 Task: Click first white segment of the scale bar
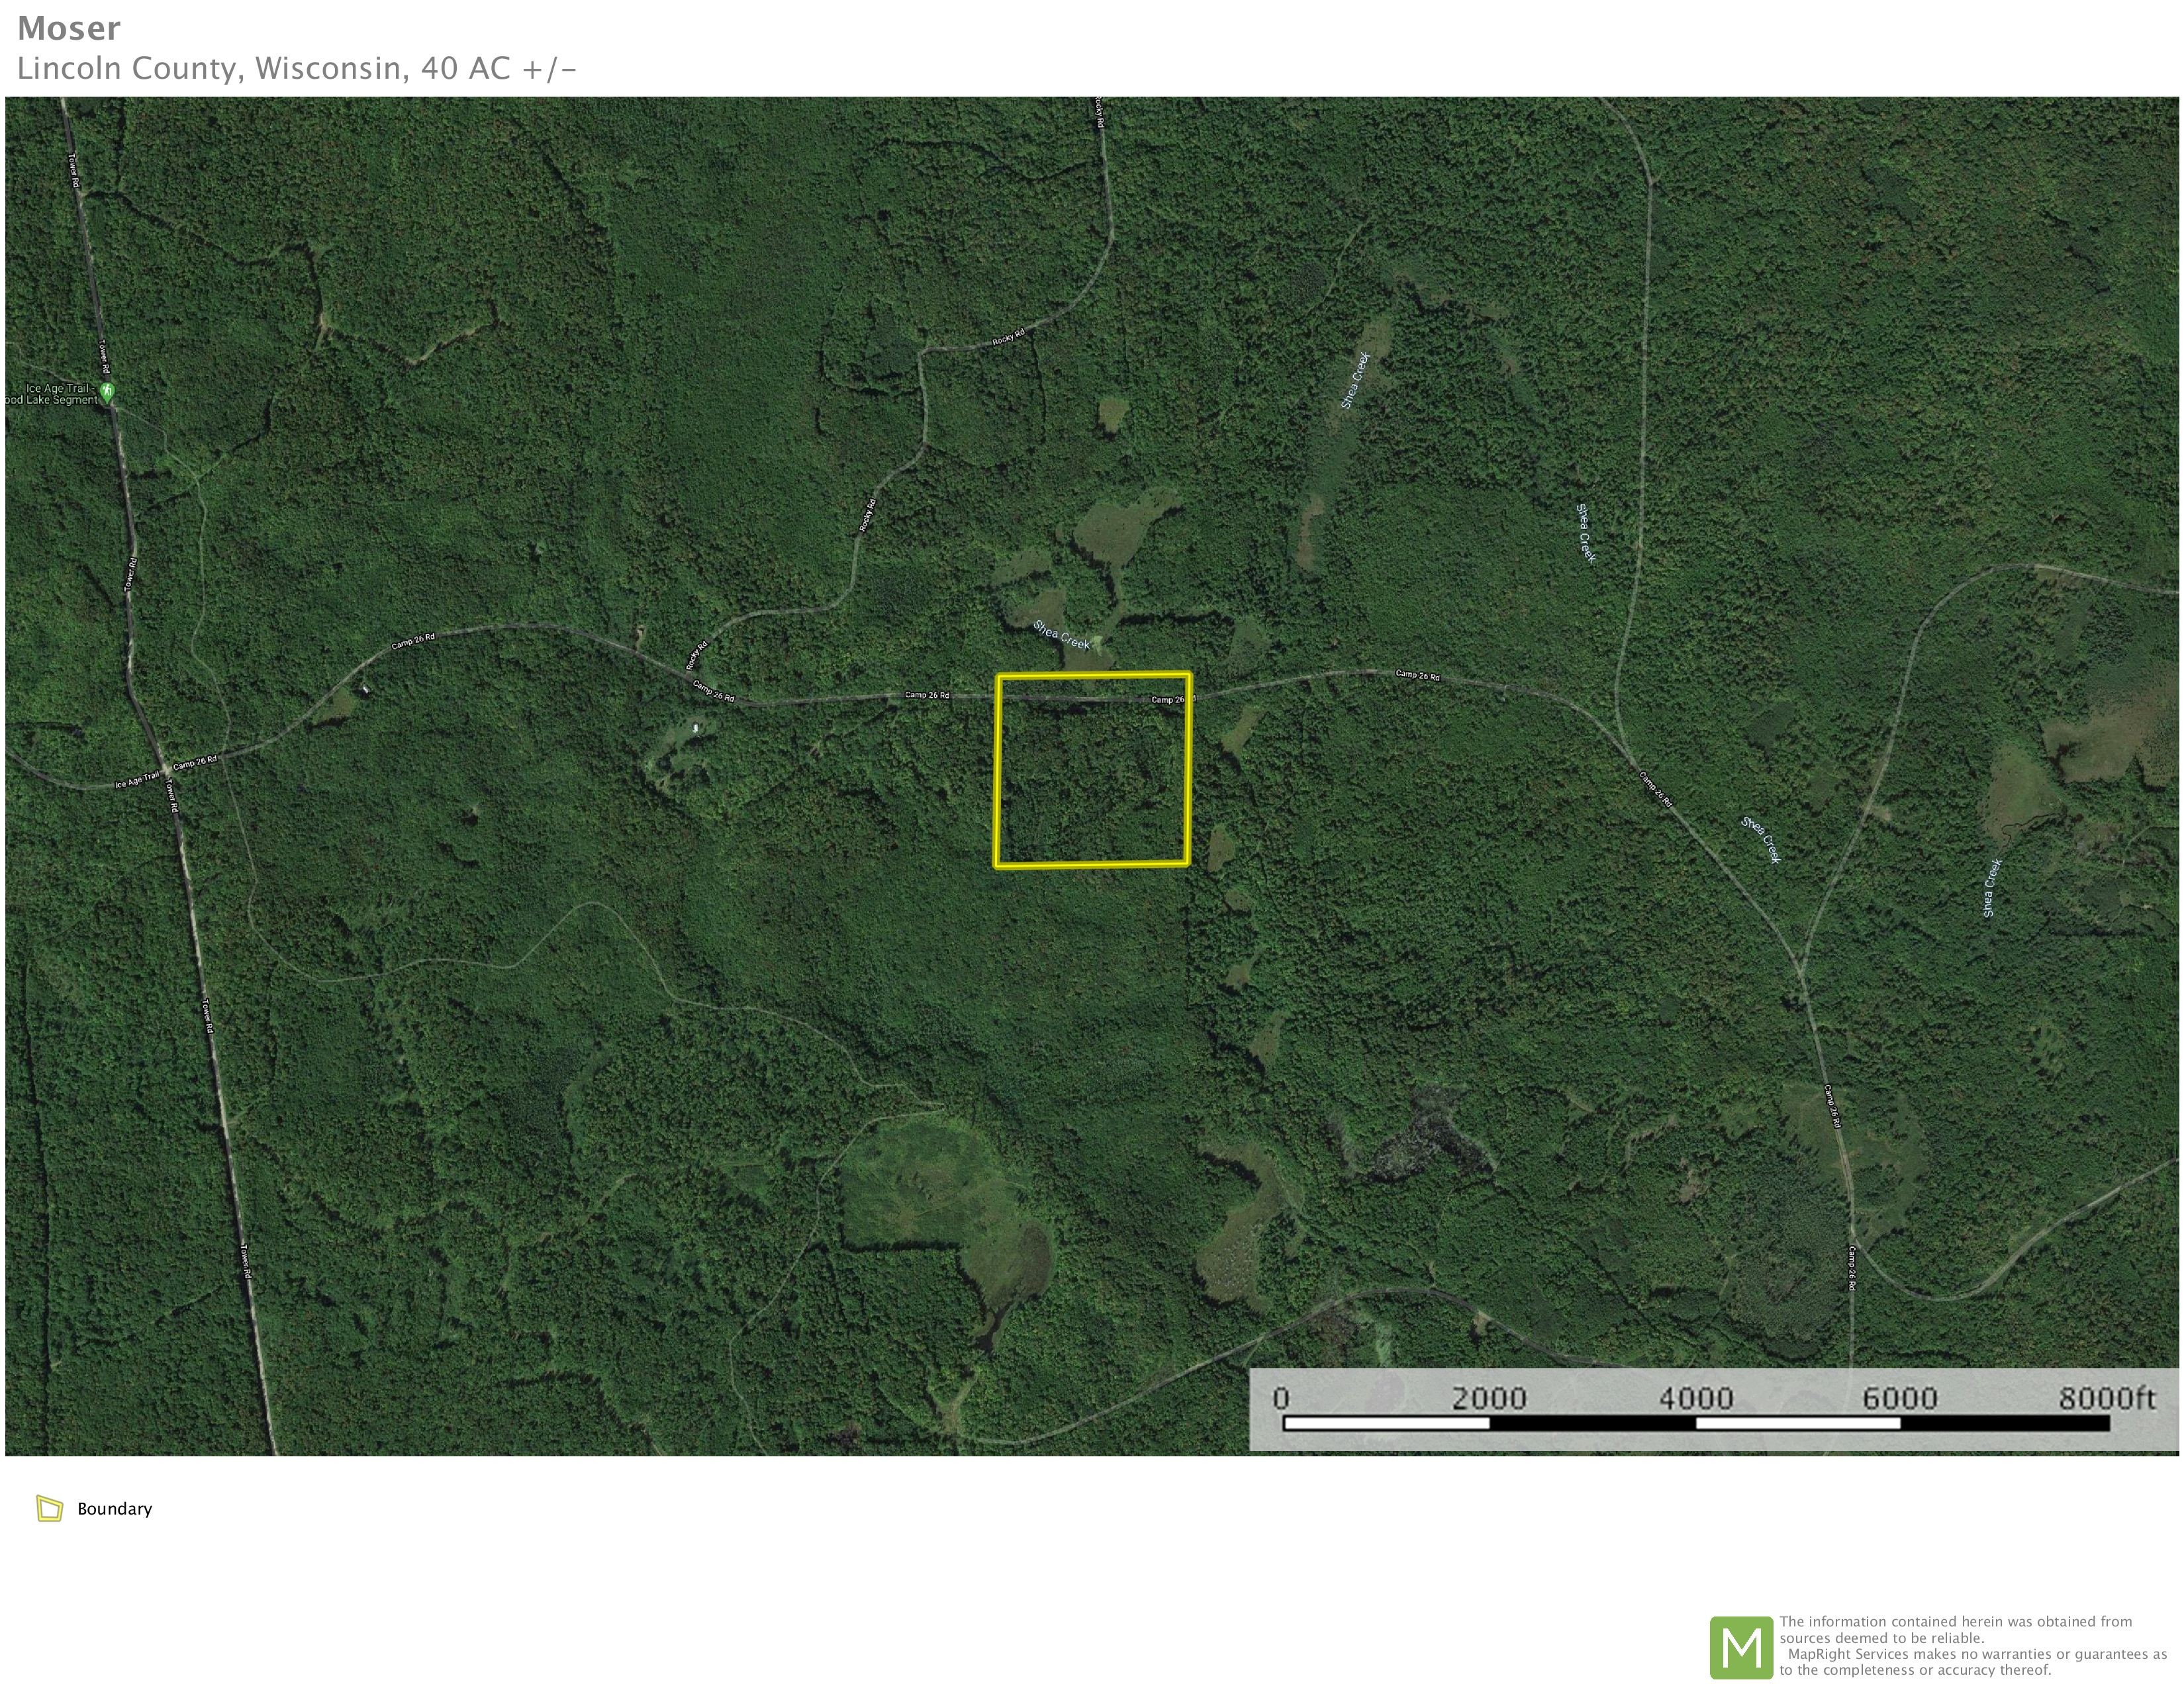(x=1386, y=1423)
